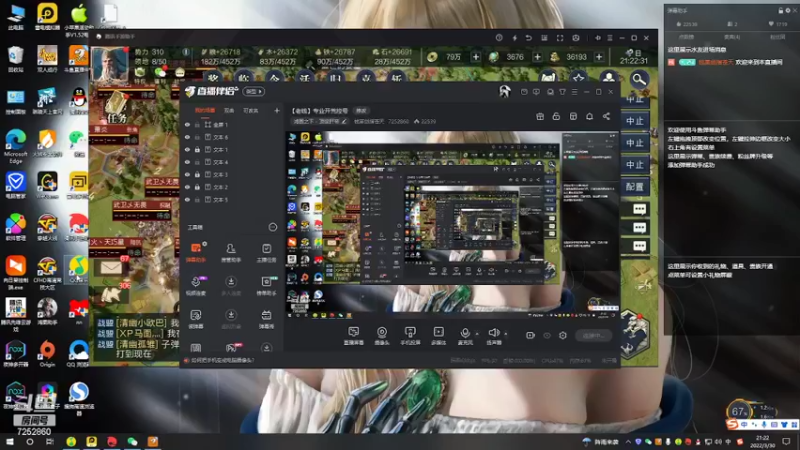Select layer row 文本 4
This screenshot has height=450, width=800.
[232, 162]
